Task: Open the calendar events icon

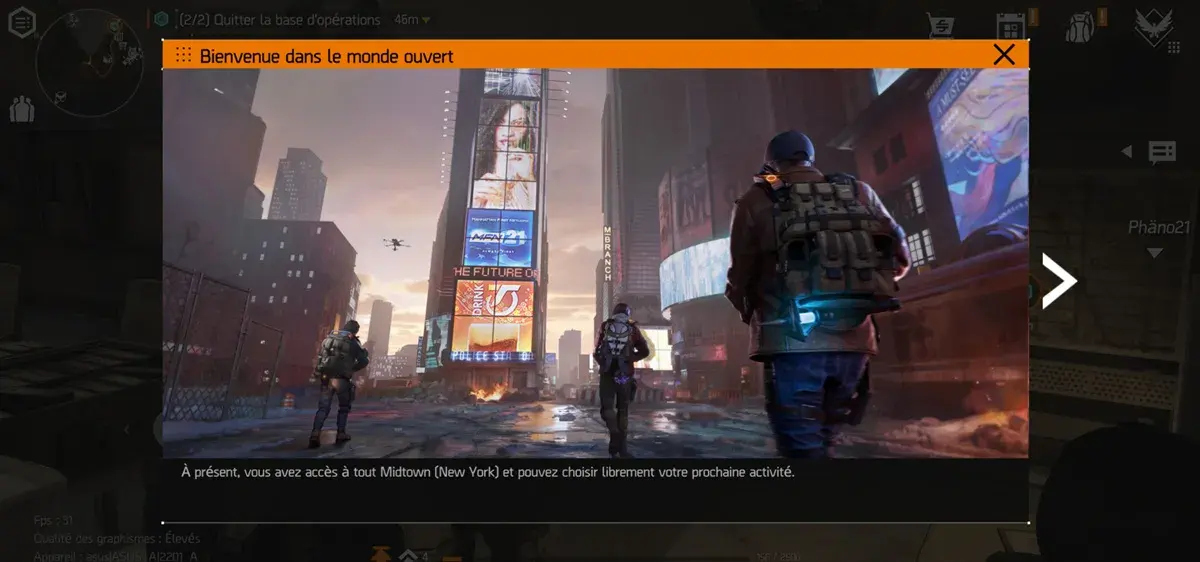Action: click(1012, 26)
